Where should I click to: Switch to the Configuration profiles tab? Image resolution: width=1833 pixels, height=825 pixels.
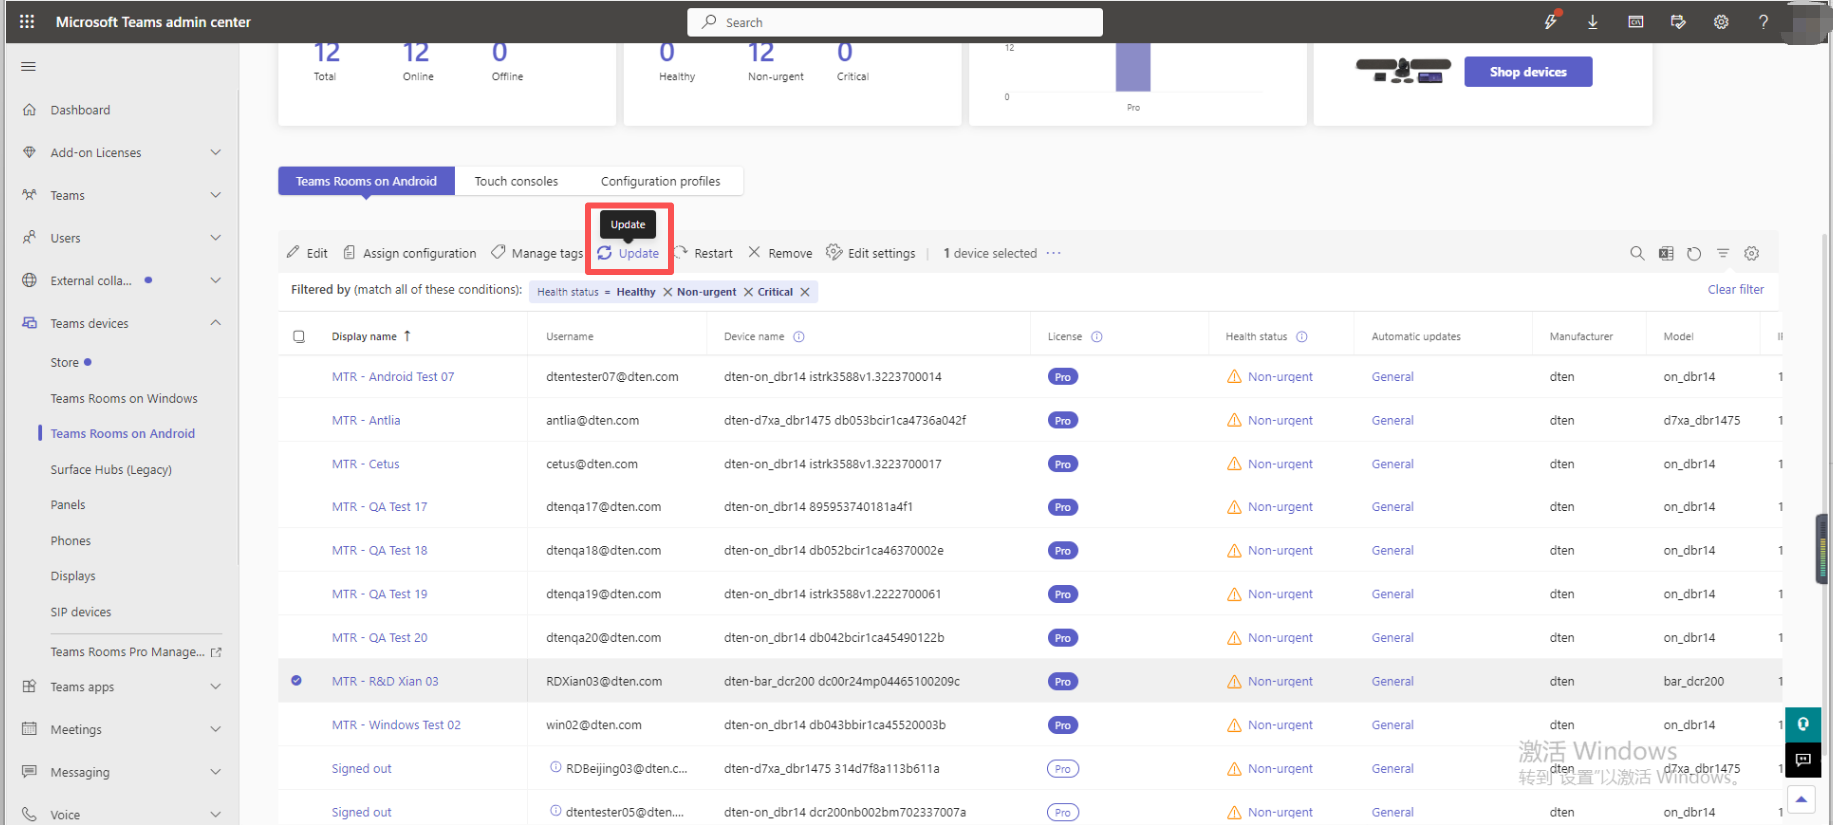click(x=660, y=181)
